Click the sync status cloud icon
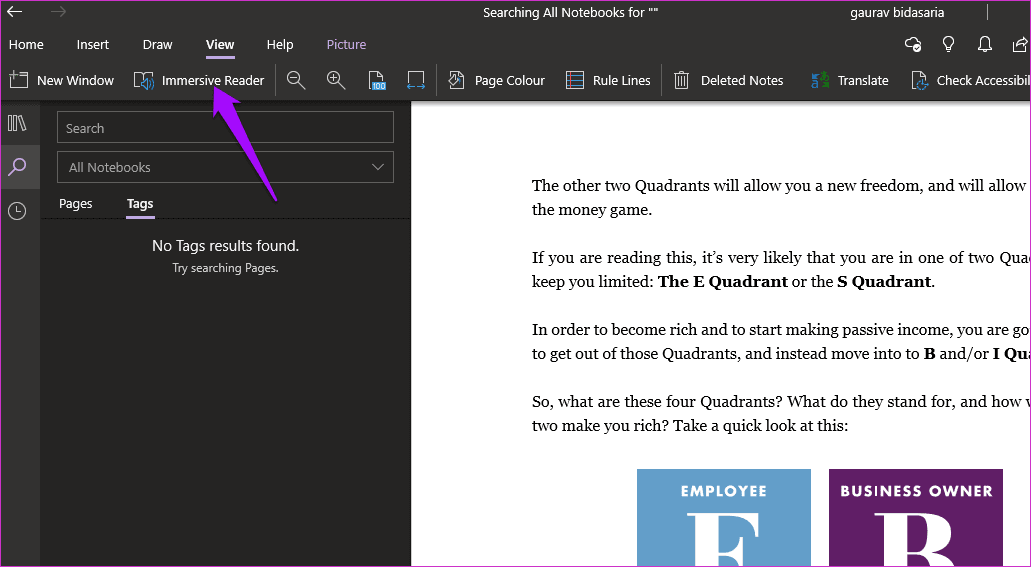This screenshot has height=567, width=1031. coord(913,44)
